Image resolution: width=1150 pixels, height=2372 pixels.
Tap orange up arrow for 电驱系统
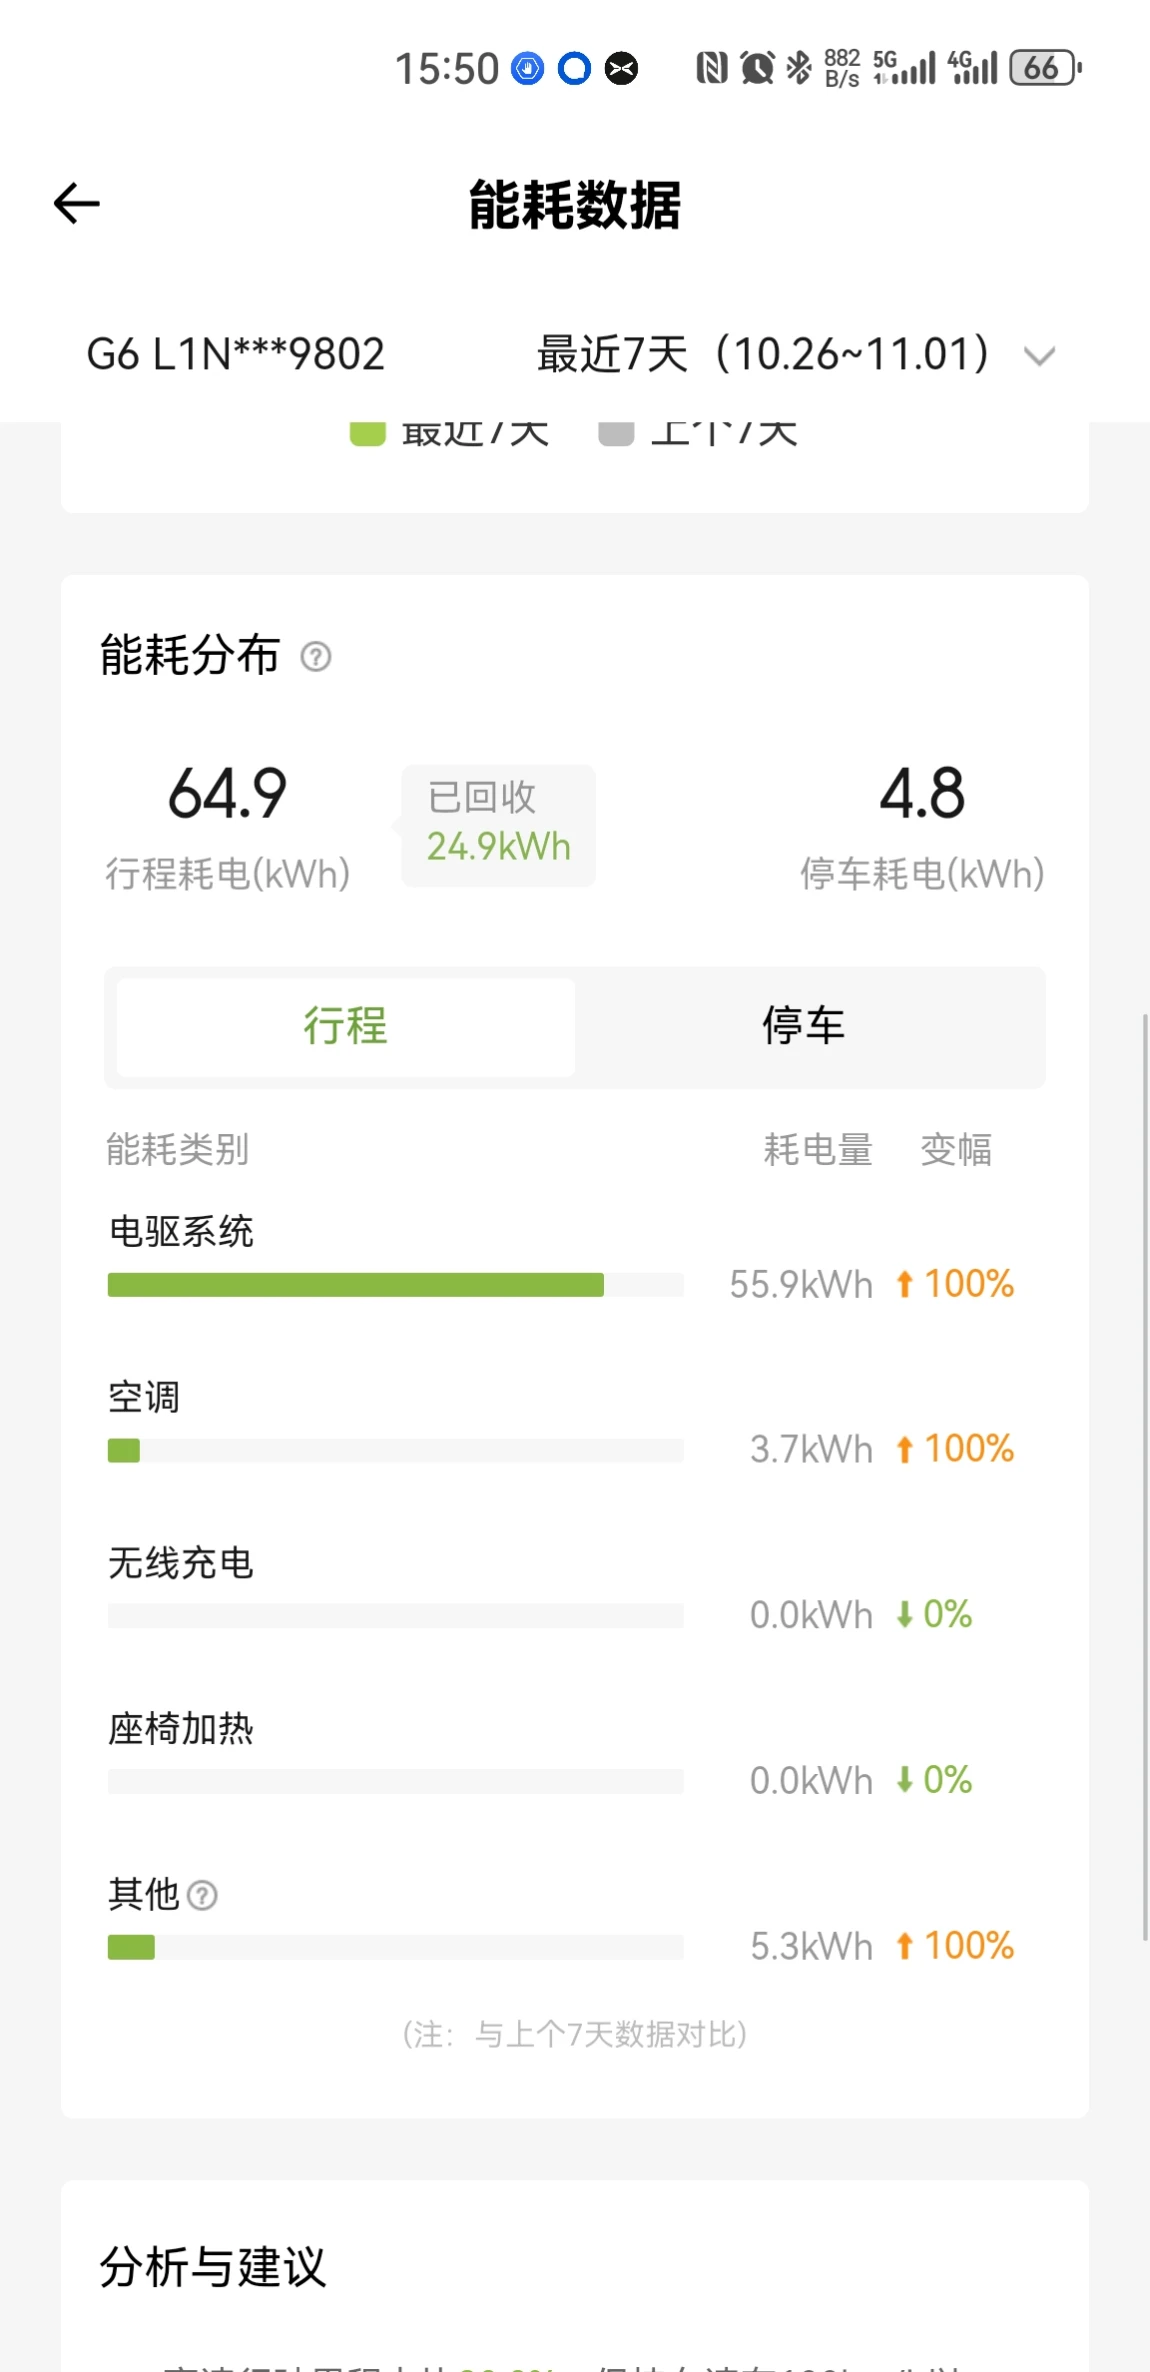click(x=905, y=1284)
